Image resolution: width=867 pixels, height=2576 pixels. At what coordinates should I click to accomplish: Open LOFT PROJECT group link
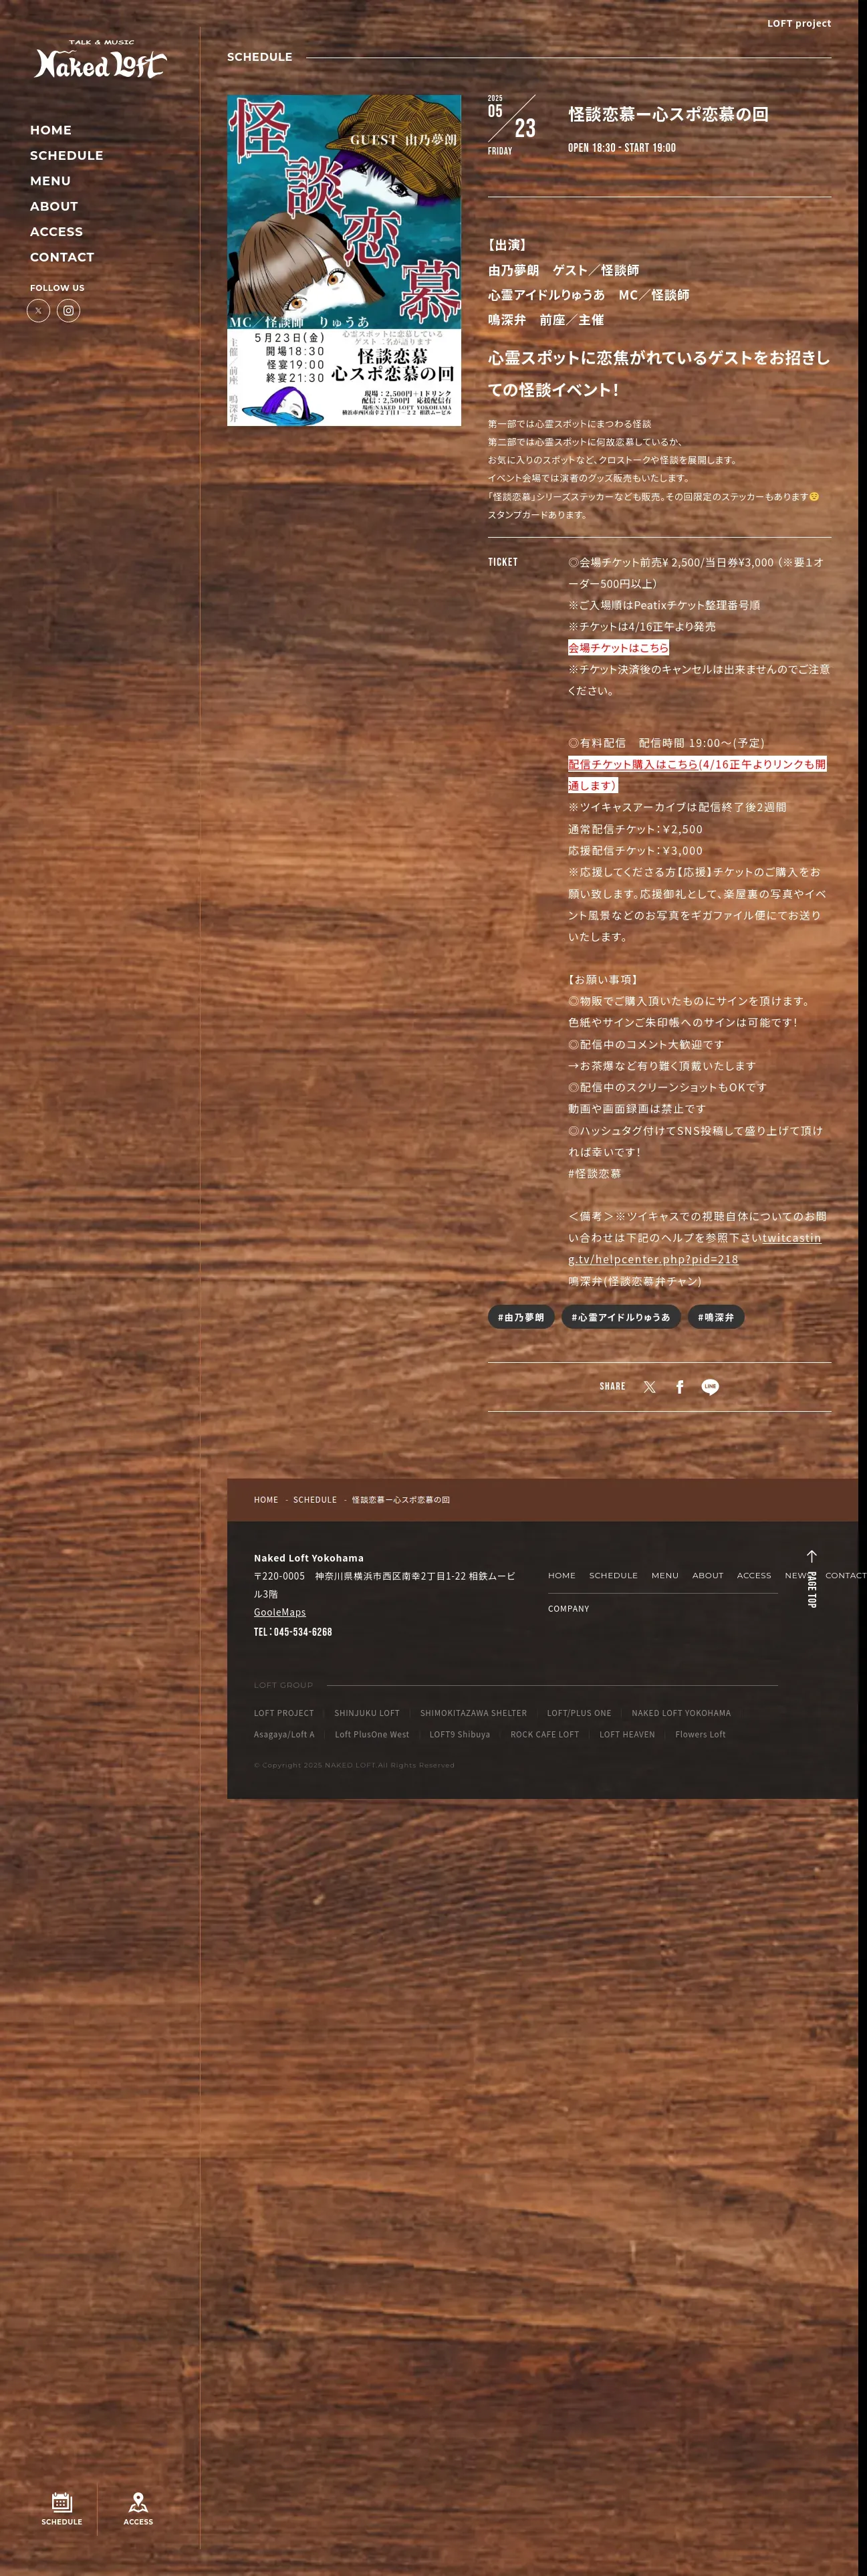284,1713
